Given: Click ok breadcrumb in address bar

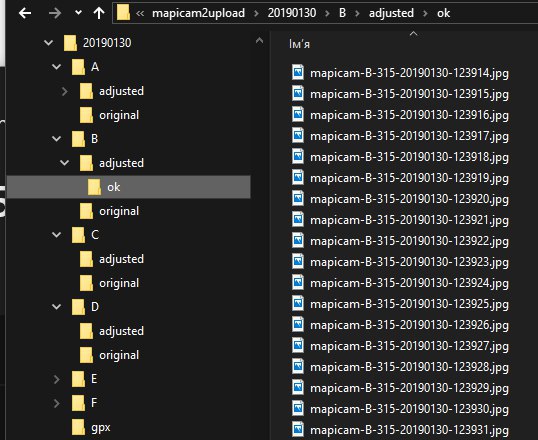Looking at the screenshot, I should coord(443,13).
